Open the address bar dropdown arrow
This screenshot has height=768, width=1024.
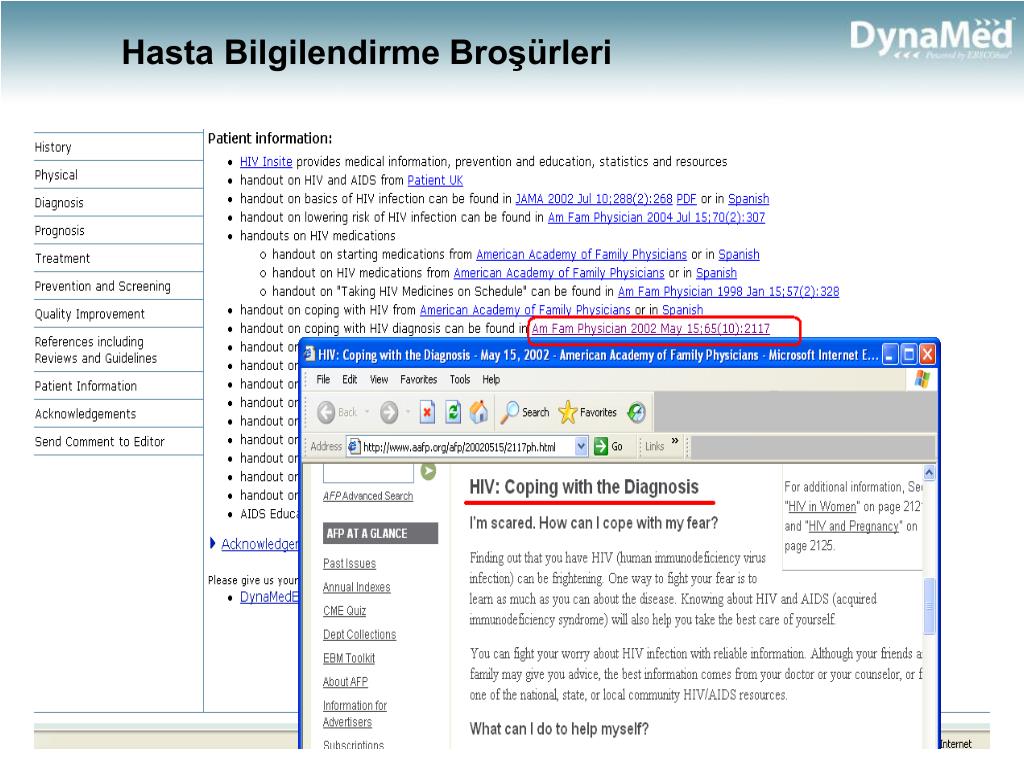point(581,447)
